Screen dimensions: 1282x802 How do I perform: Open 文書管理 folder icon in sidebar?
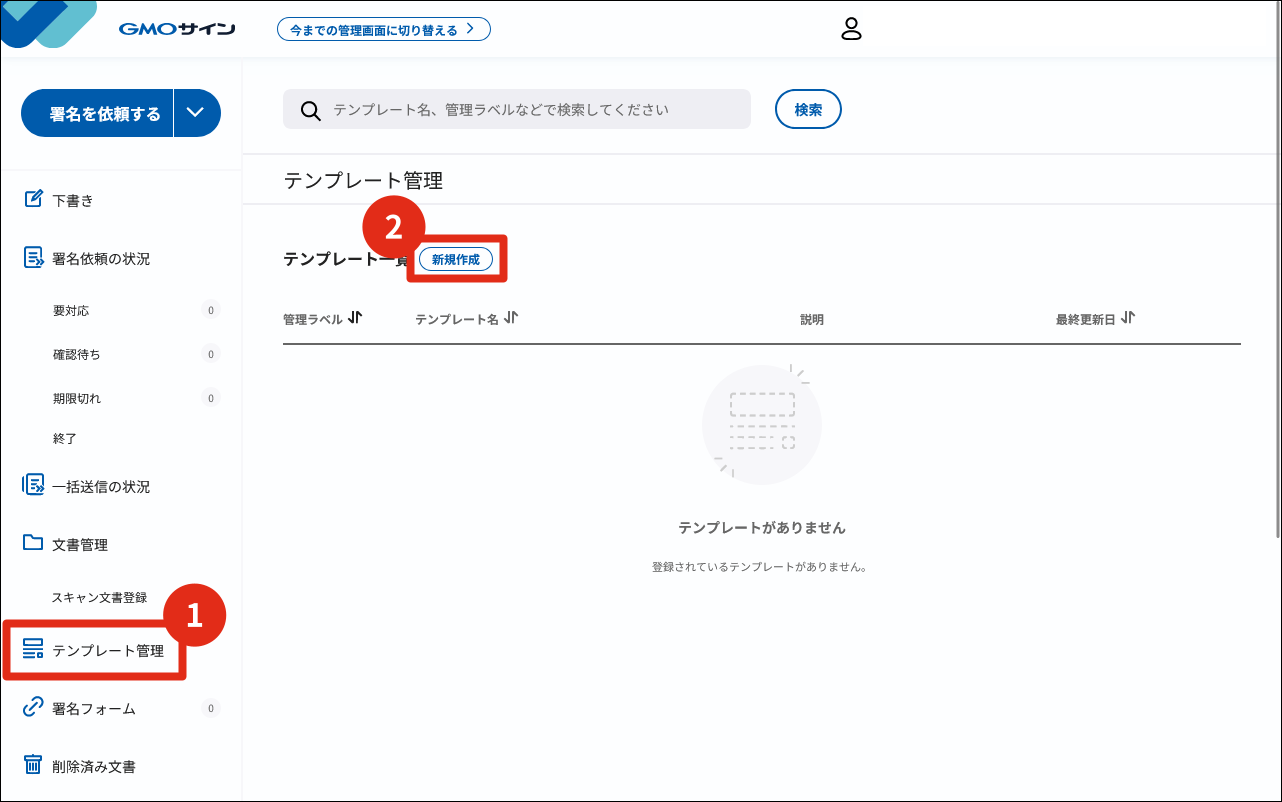click(31, 544)
